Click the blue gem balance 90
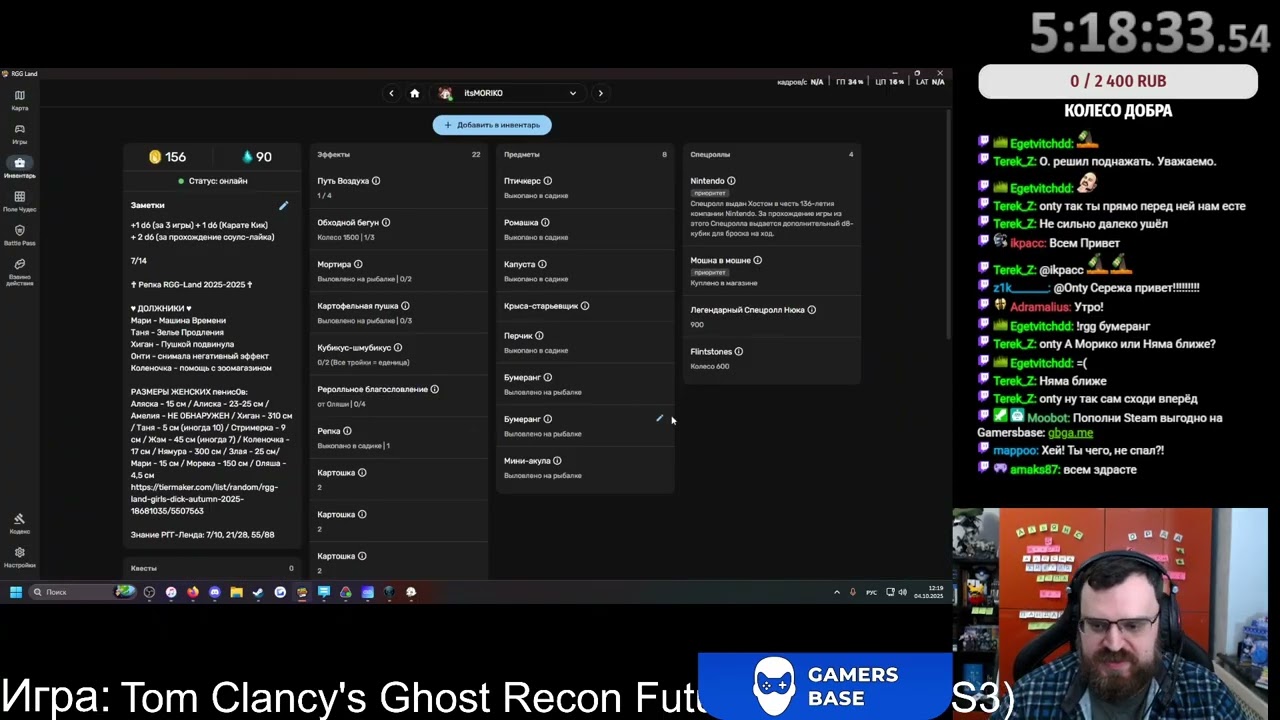This screenshot has height=720, width=1280. tap(257, 157)
